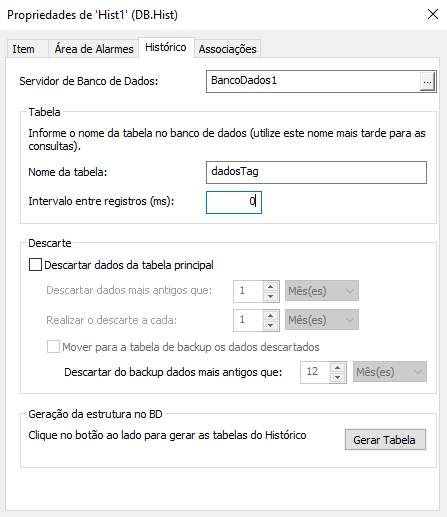Close the Propriedades de 'Hist1' dialog
Image resolution: width=447 pixels, height=517 pixels.
pos(433,14)
